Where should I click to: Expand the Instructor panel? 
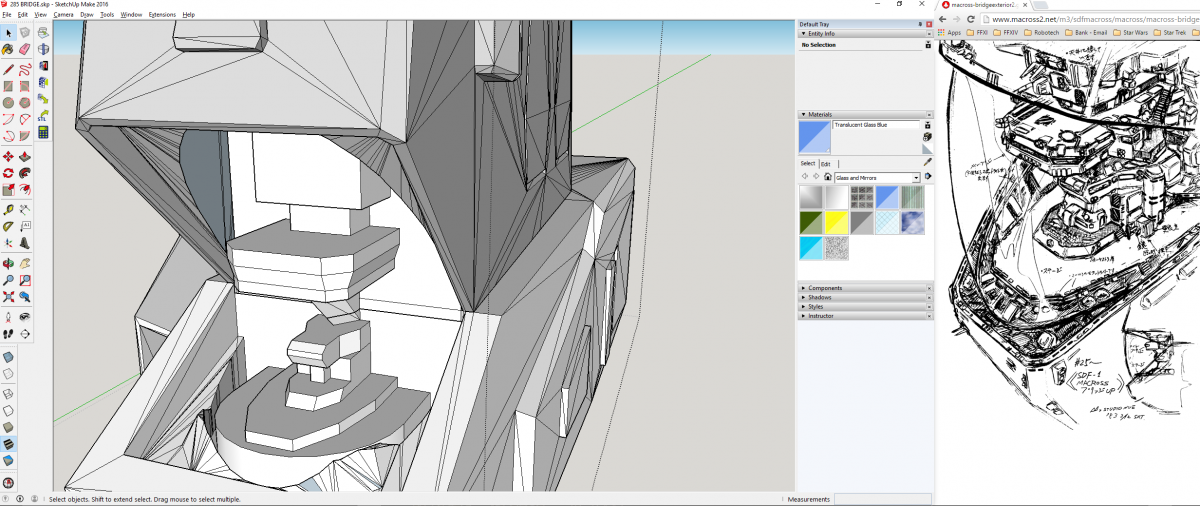[x=865, y=315]
